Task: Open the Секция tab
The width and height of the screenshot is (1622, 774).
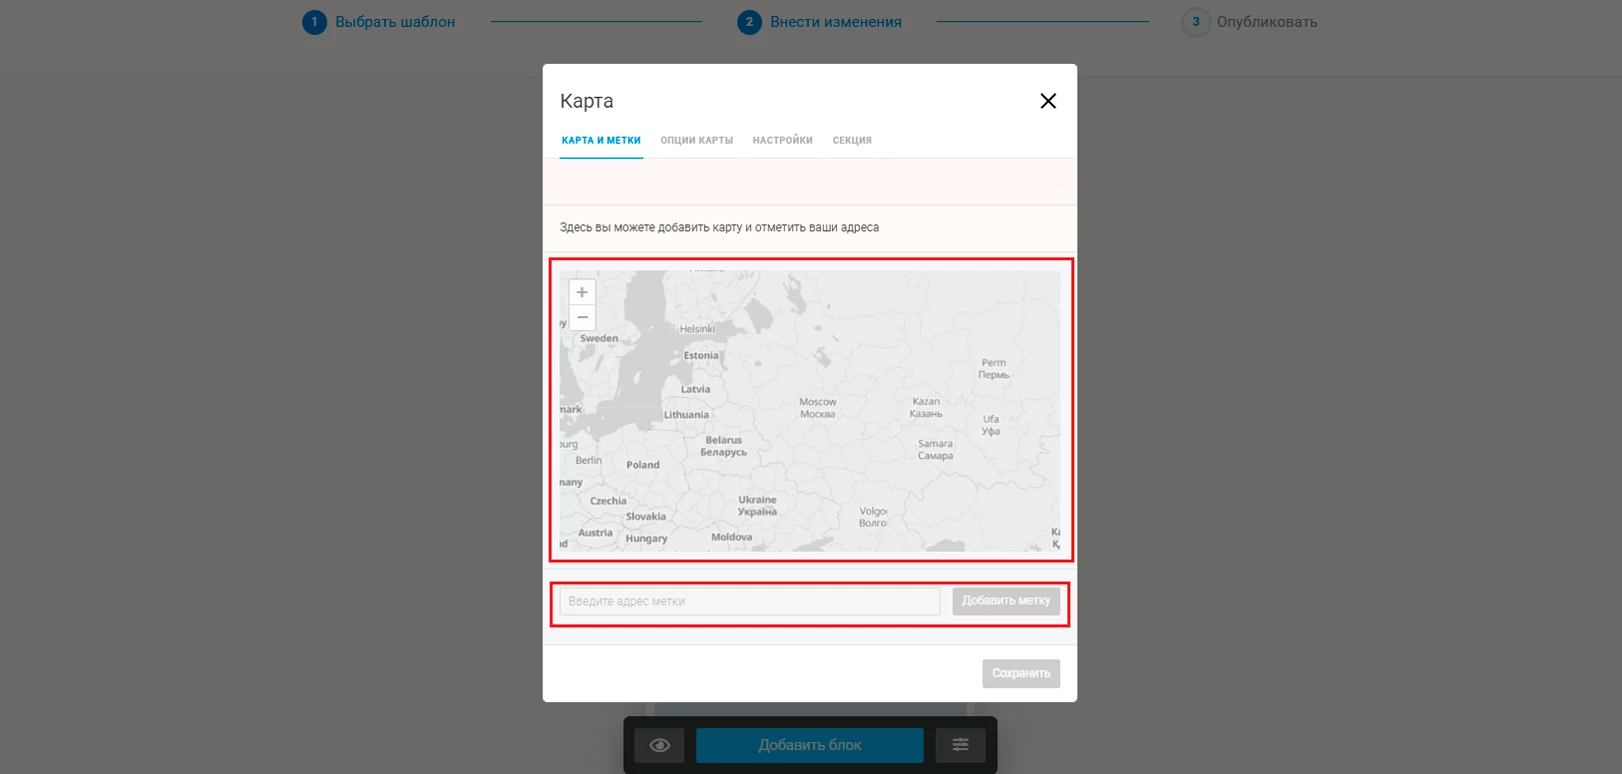Action: (x=852, y=141)
